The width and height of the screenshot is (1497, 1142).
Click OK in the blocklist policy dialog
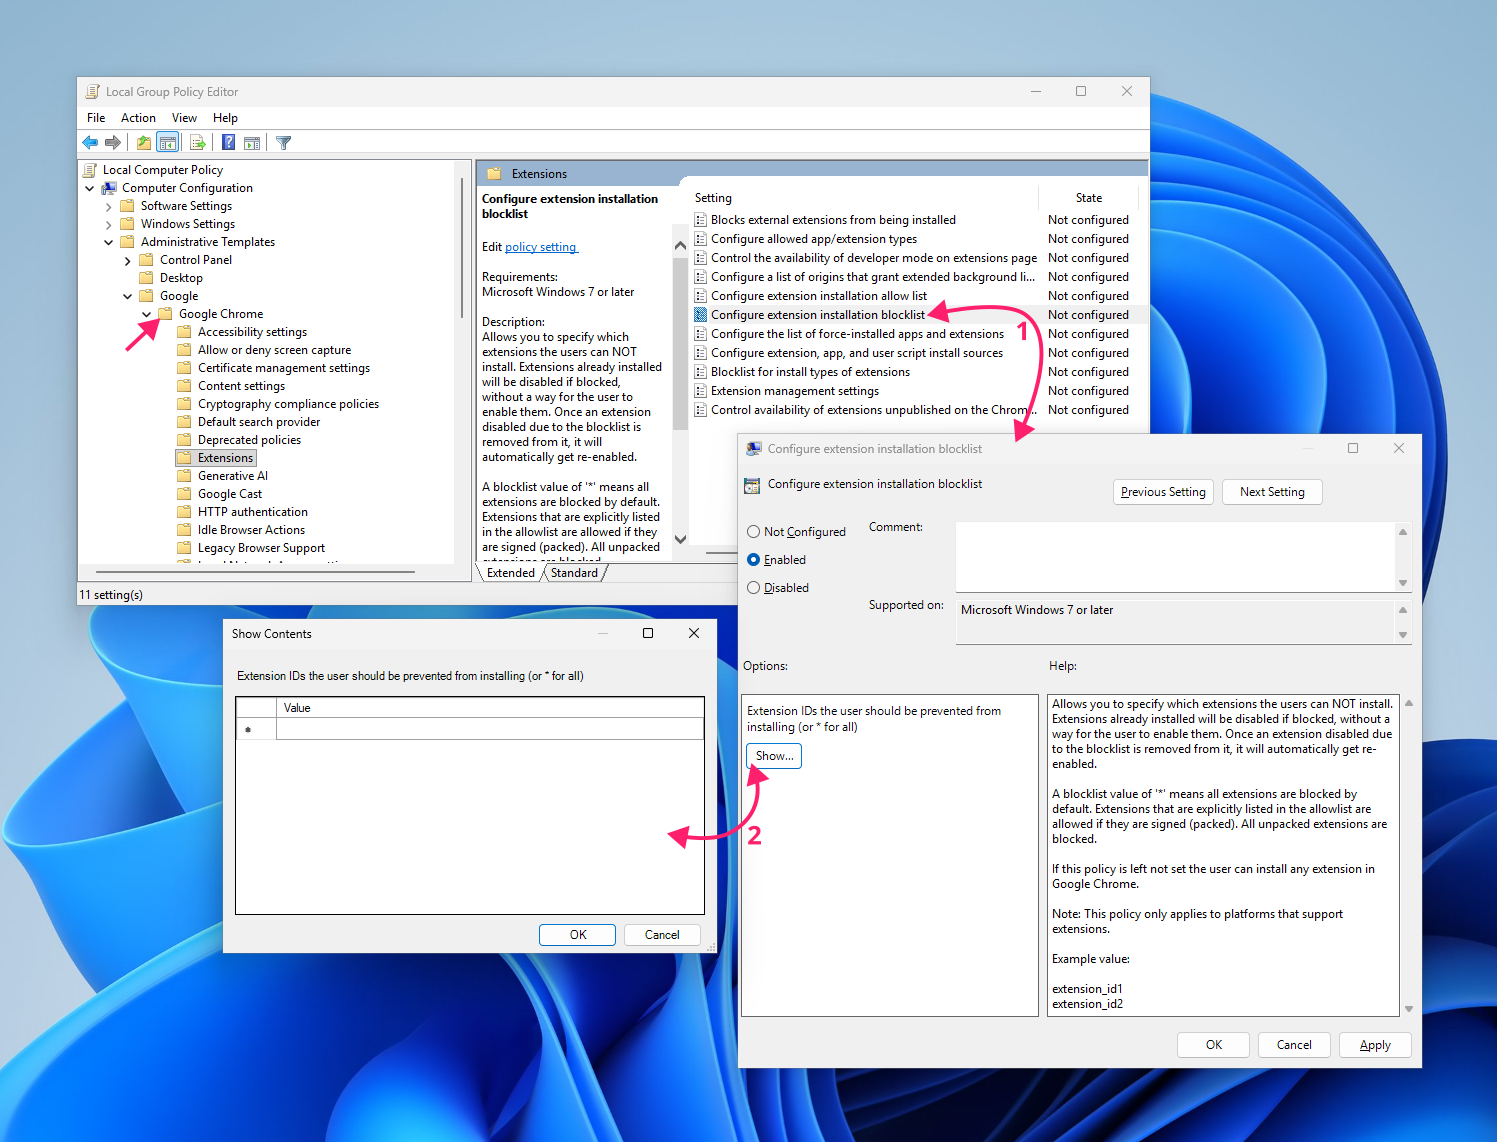(x=1214, y=1045)
